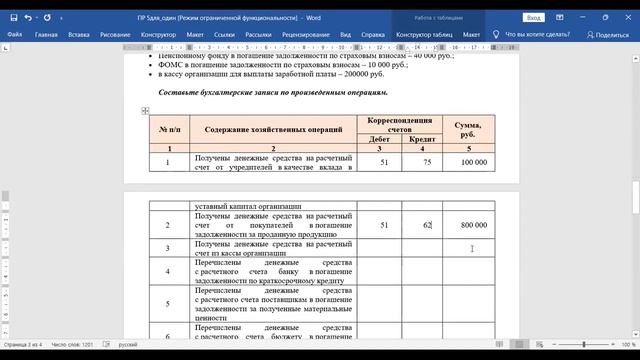Click the Save icon in title bar
This screenshot has width=640, height=360.
coord(14,18)
